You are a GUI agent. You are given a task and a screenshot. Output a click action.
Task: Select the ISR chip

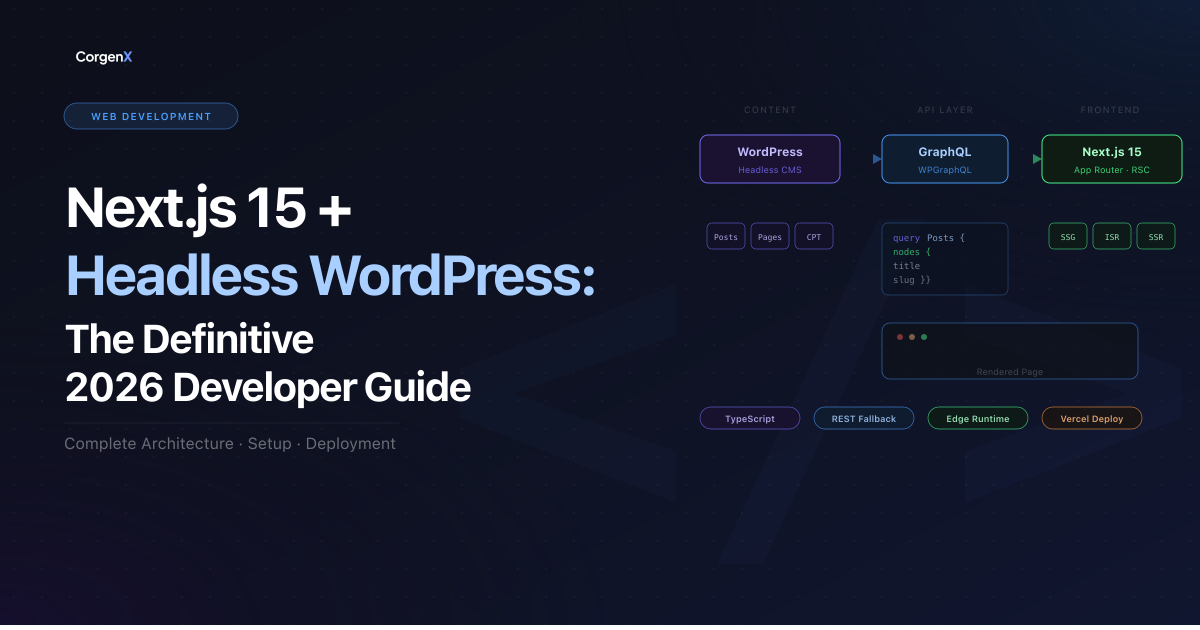[1112, 237]
